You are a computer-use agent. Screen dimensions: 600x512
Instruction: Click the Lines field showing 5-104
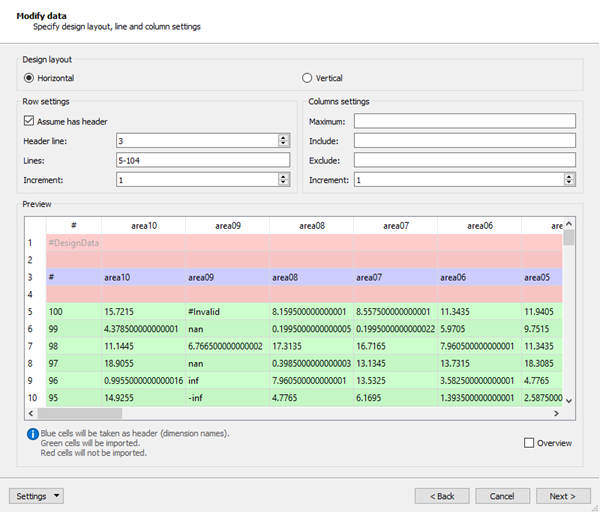pos(203,160)
